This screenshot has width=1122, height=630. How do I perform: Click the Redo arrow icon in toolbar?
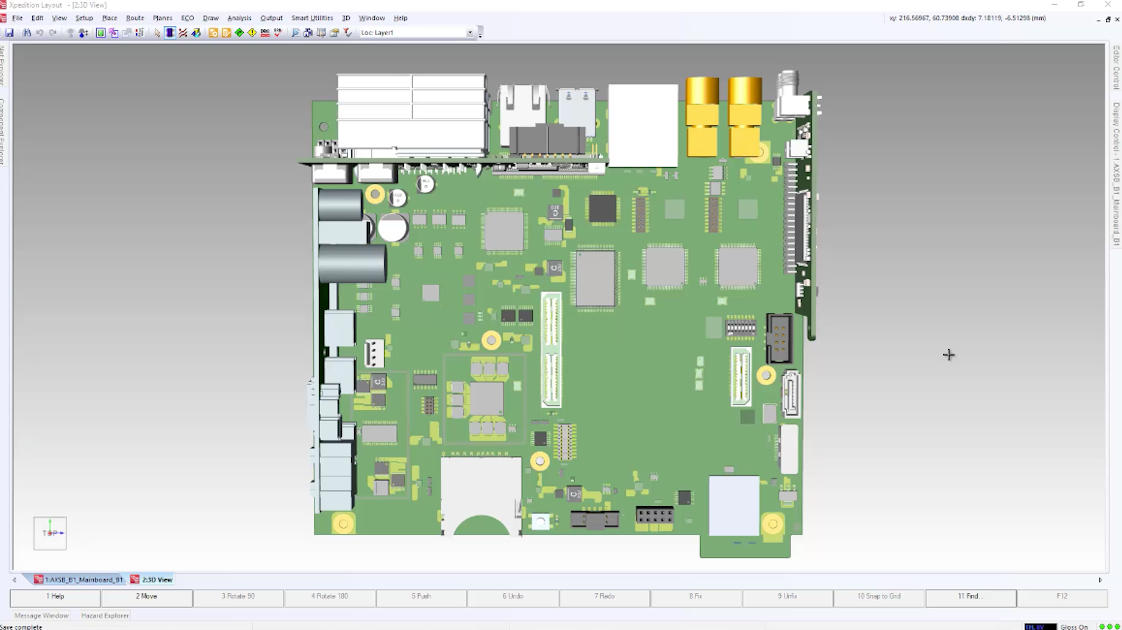pos(53,33)
